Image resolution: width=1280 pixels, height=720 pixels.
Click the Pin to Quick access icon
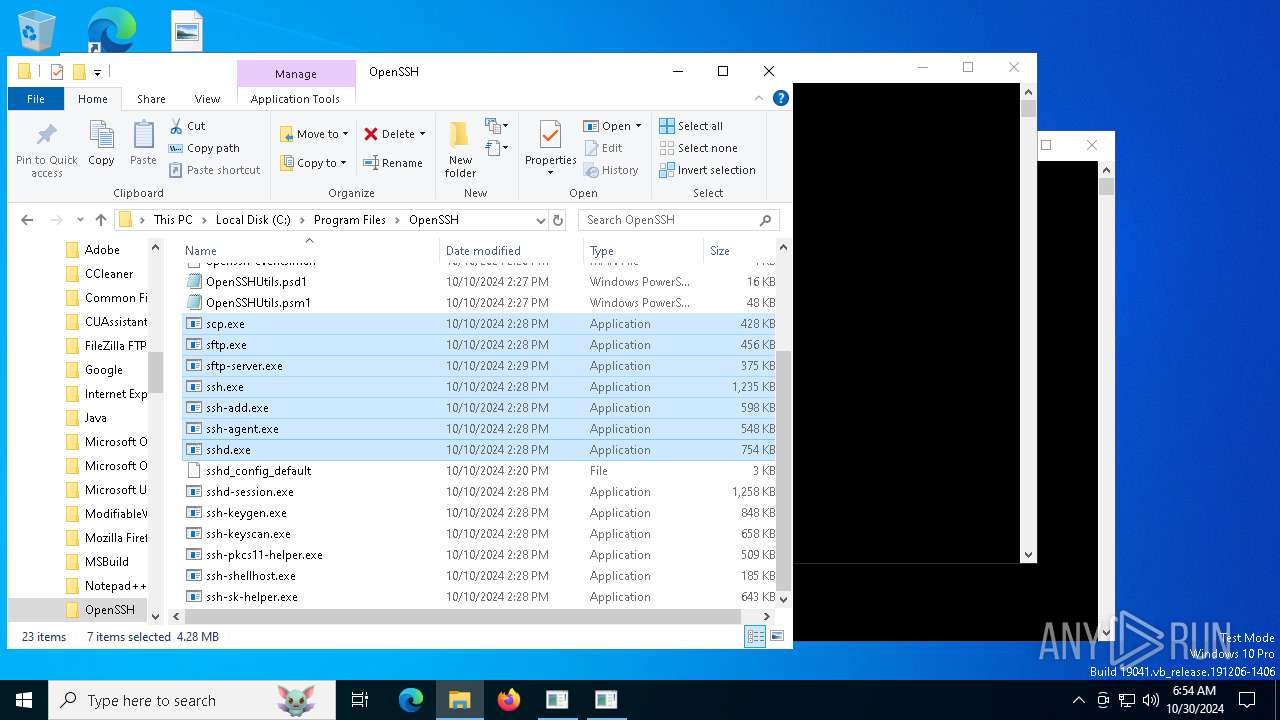tap(46, 150)
